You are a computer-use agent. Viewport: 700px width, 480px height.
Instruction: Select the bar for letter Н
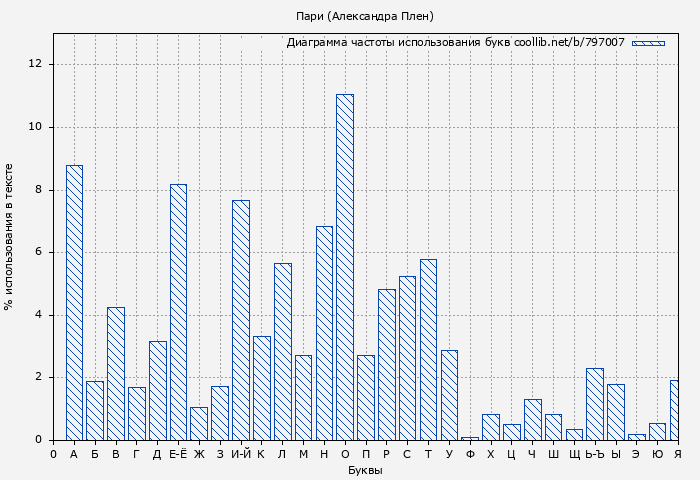pyautogui.click(x=324, y=333)
